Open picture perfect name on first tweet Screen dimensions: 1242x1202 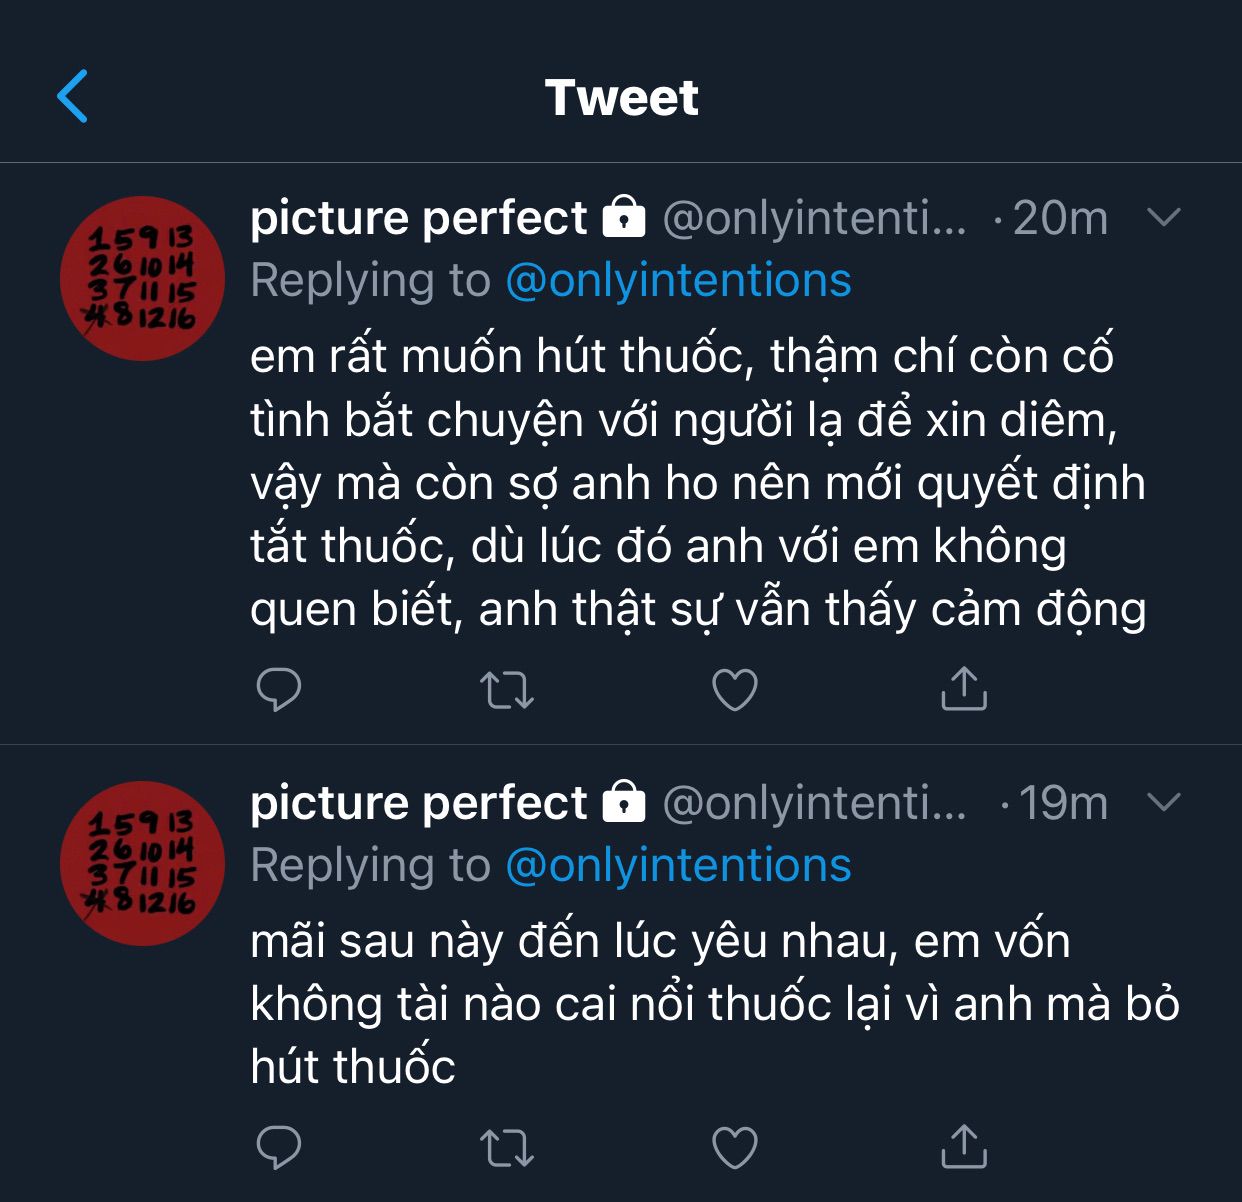(x=418, y=218)
